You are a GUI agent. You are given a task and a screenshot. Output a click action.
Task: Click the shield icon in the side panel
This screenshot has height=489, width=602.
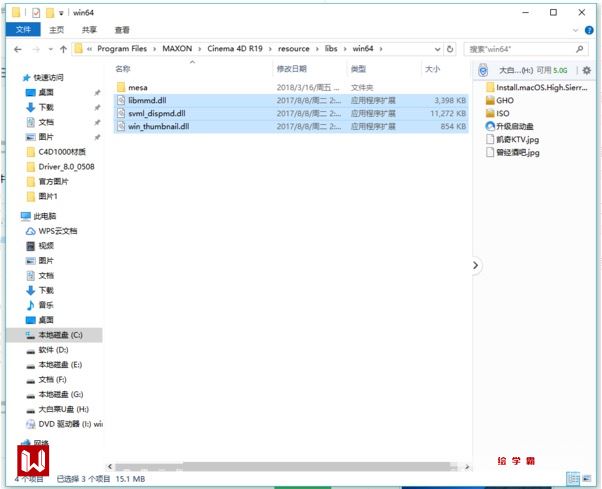483,71
